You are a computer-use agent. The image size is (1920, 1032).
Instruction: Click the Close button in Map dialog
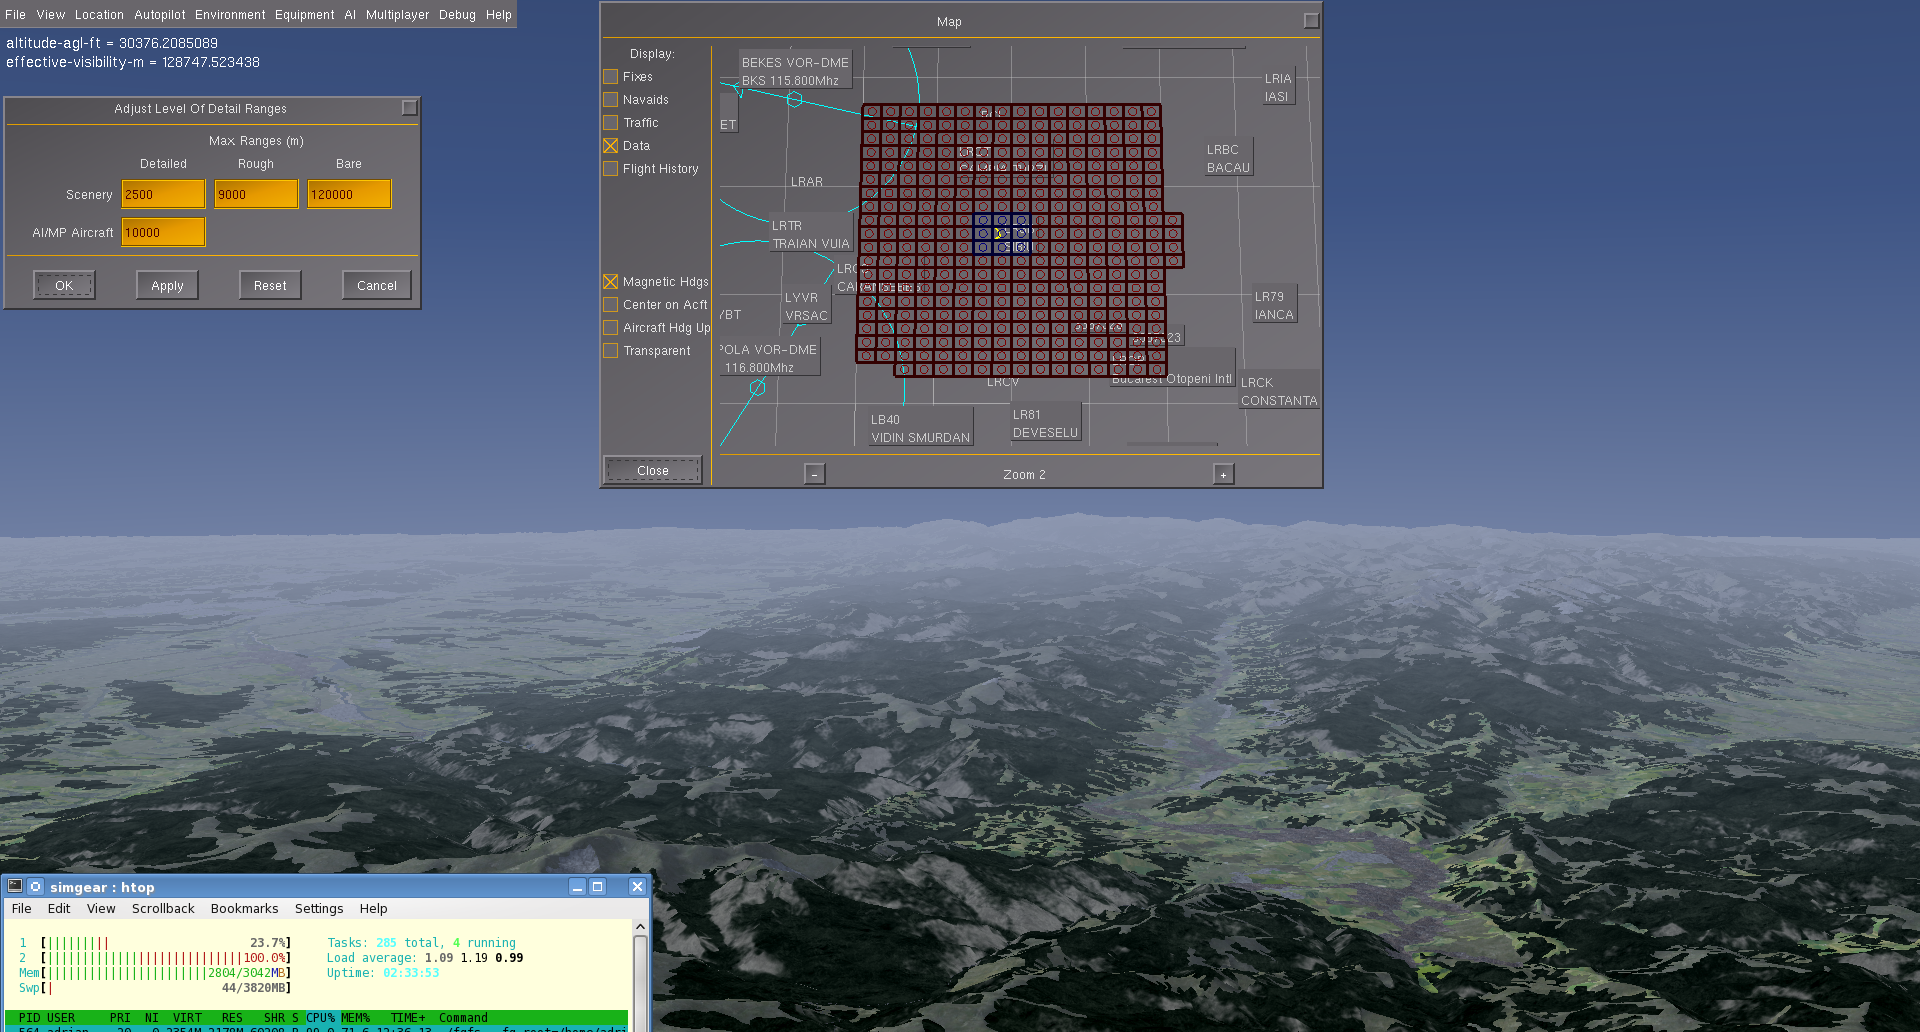[653, 470]
